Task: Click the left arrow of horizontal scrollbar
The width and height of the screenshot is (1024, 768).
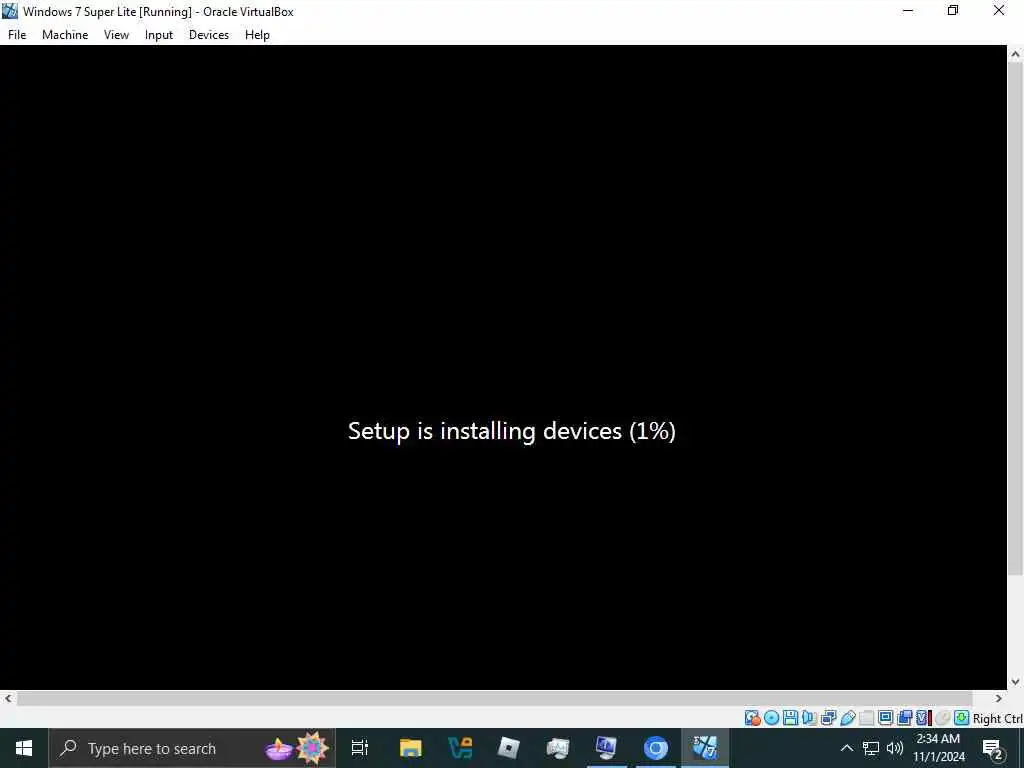Action: tap(8, 698)
